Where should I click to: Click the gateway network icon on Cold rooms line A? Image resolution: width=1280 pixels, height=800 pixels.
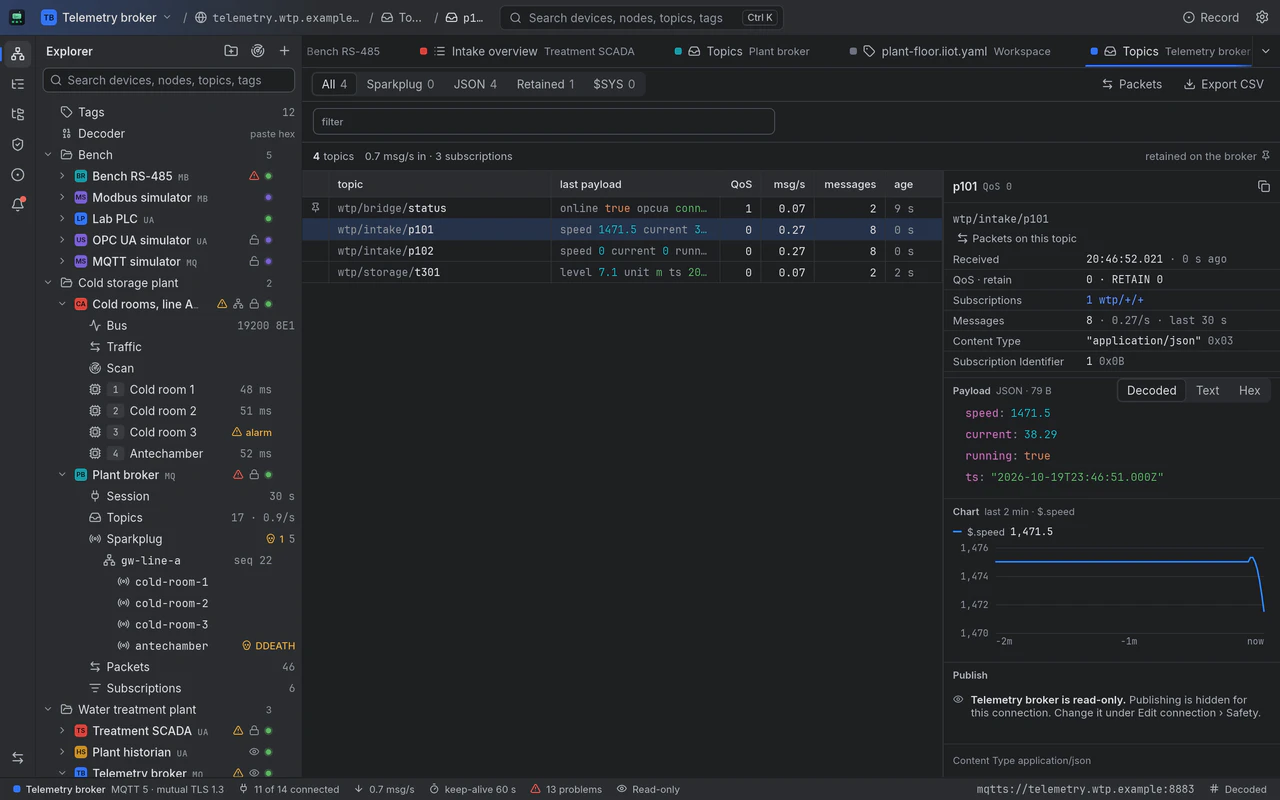tap(238, 304)
